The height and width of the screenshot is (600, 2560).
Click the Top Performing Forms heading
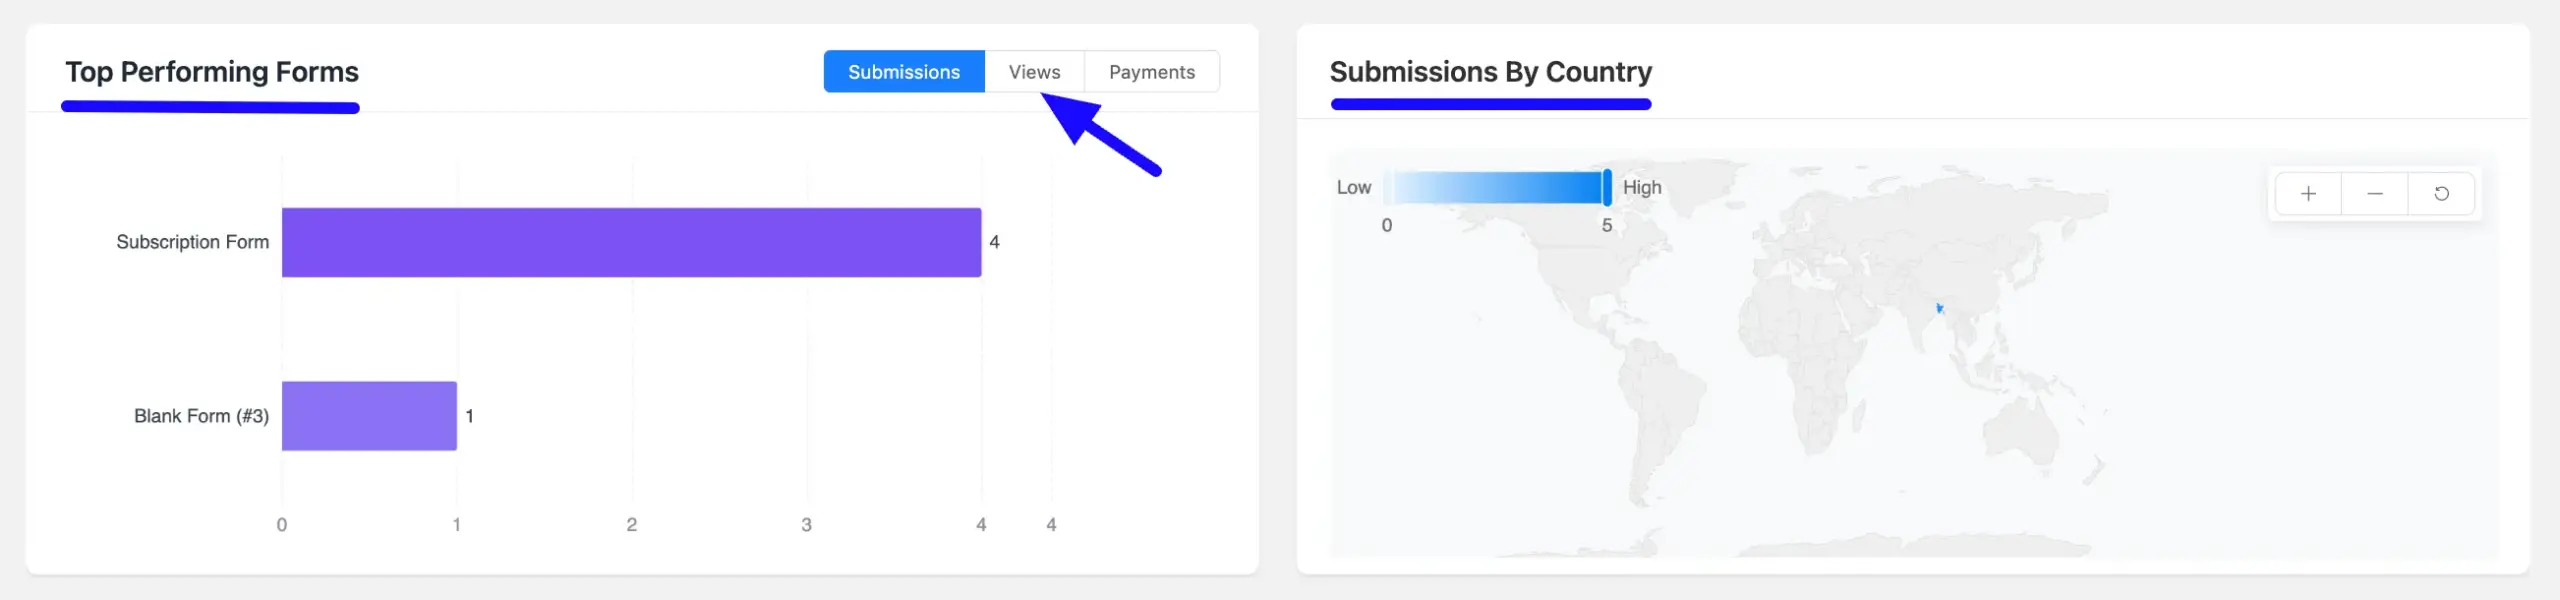[x=212, y=72]
